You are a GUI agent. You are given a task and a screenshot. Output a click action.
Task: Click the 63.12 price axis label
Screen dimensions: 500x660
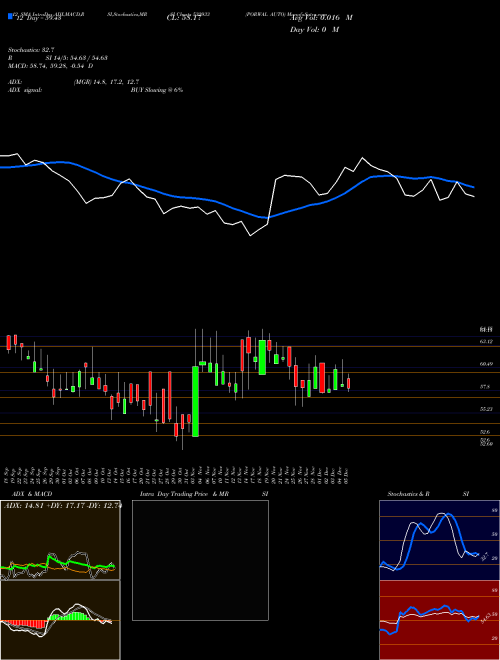[486, 342]
